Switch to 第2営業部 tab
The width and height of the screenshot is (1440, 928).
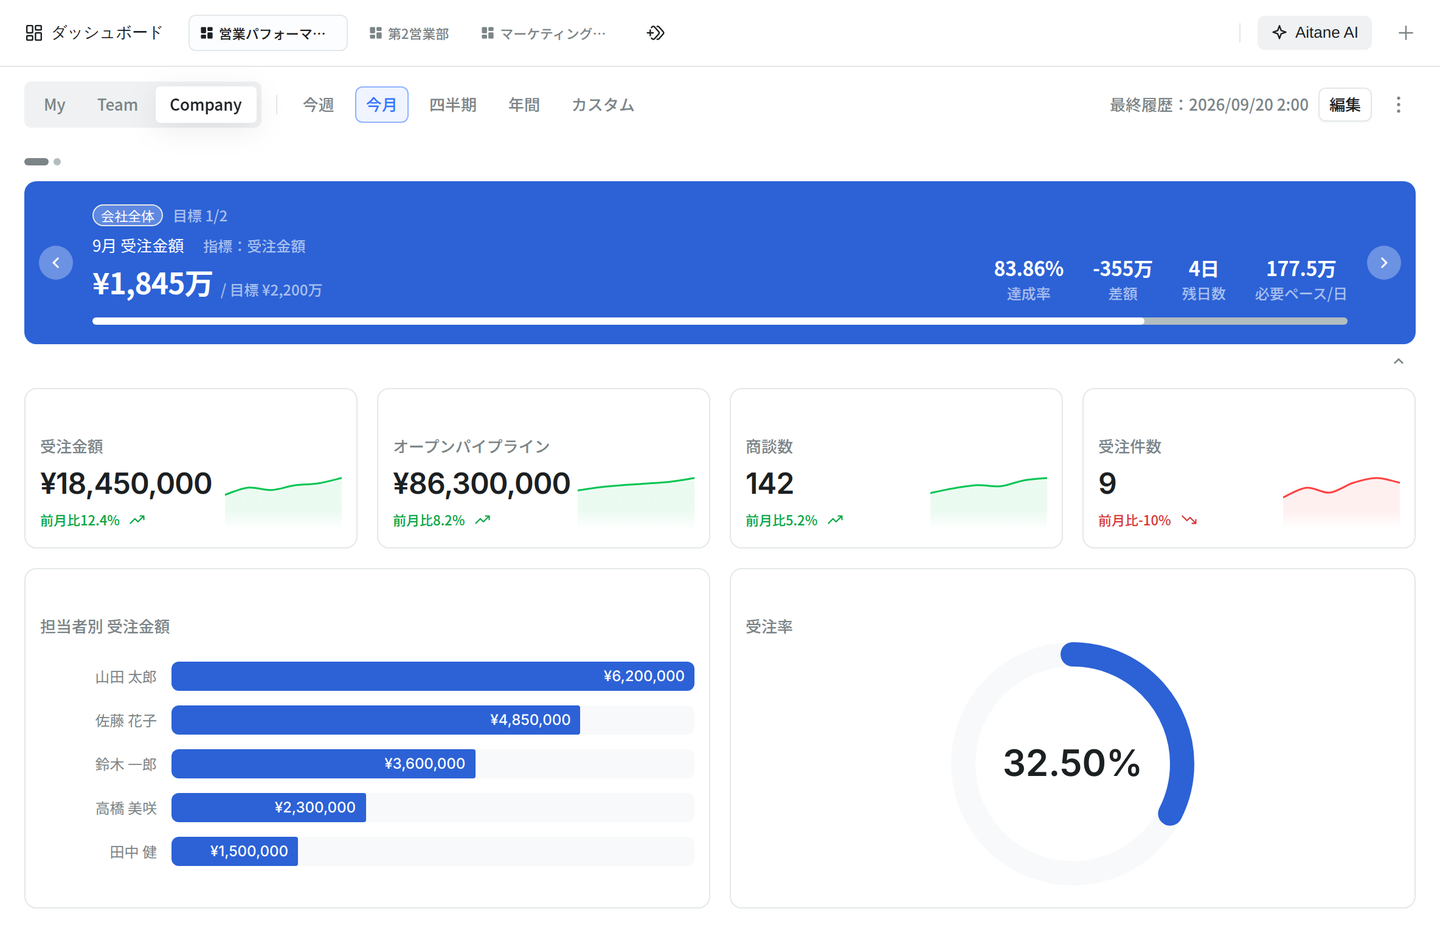tap(409, 33)
